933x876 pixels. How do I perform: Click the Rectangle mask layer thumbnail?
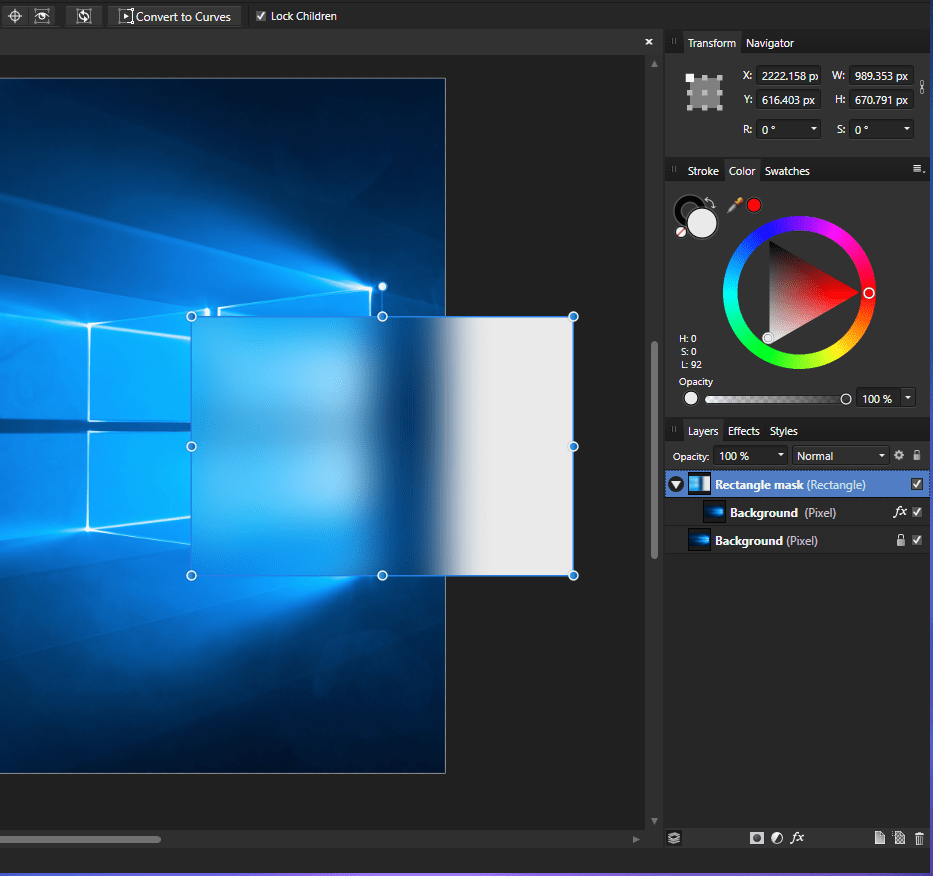699,484
